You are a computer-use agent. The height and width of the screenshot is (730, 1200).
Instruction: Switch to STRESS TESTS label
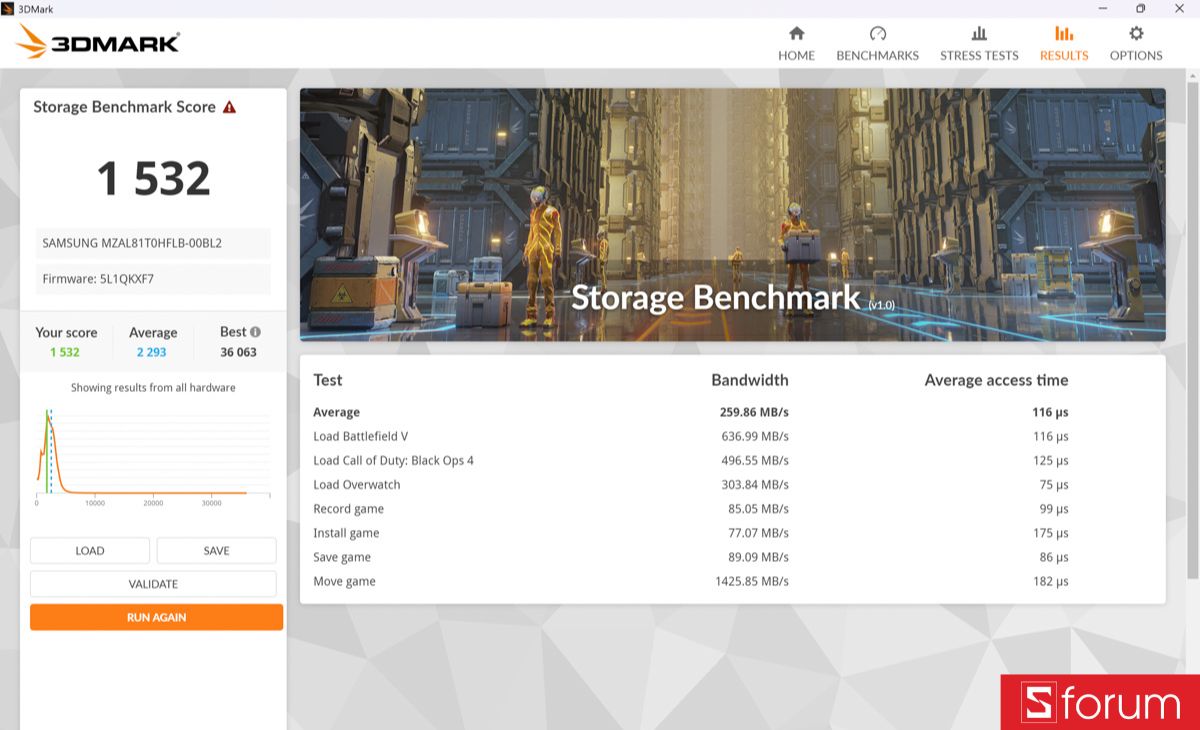coord(979,56)
